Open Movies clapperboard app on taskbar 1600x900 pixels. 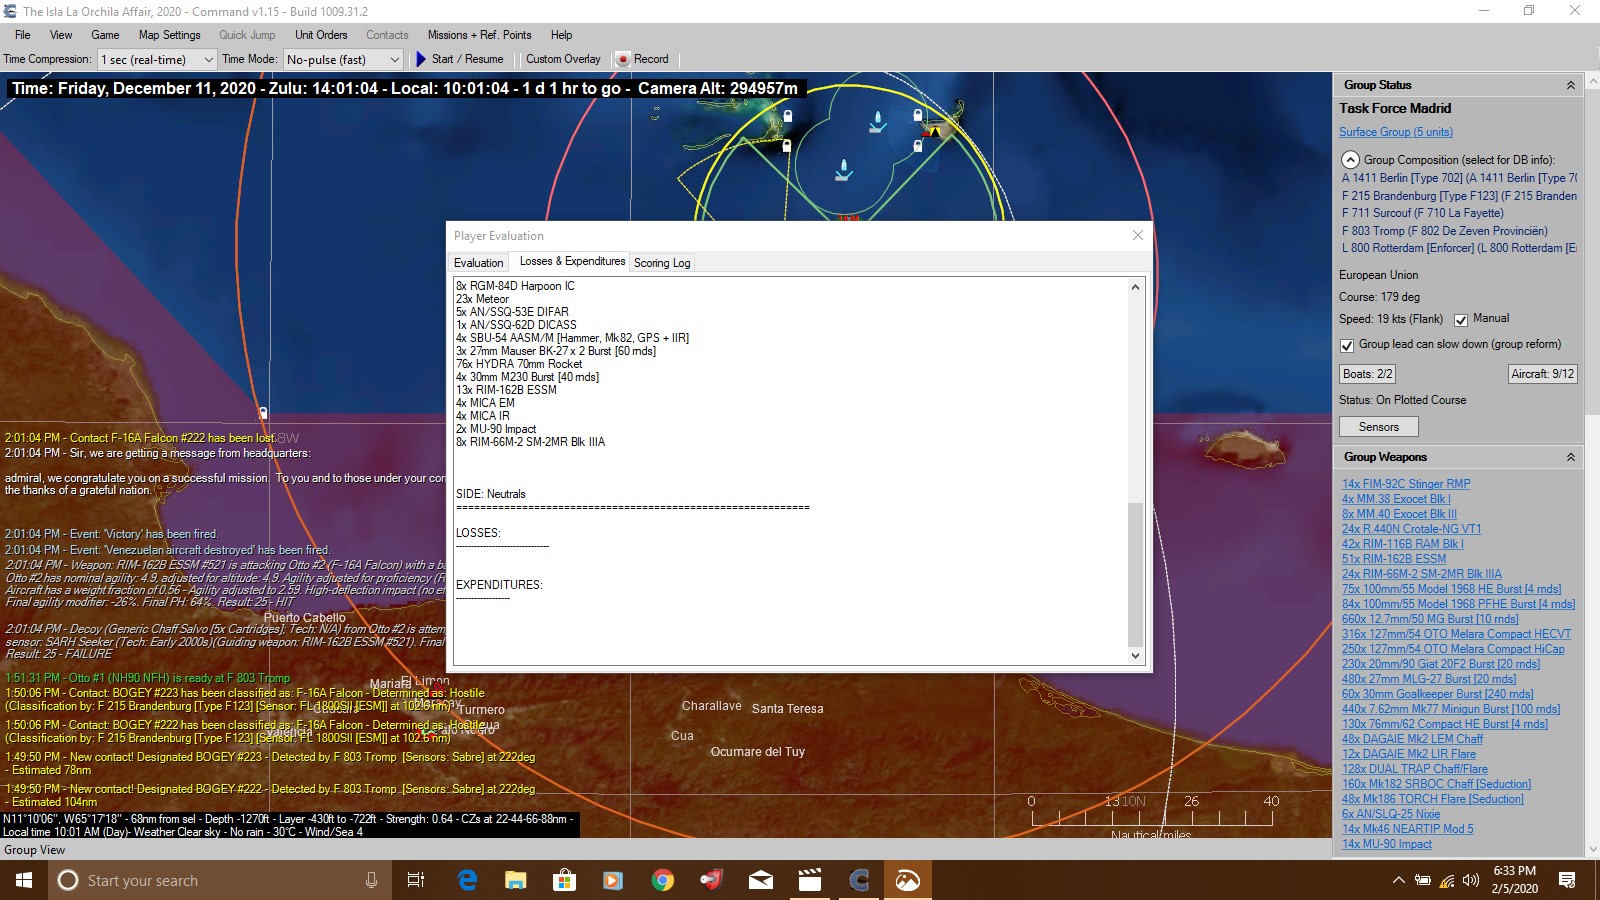click(x=810, y=880)
